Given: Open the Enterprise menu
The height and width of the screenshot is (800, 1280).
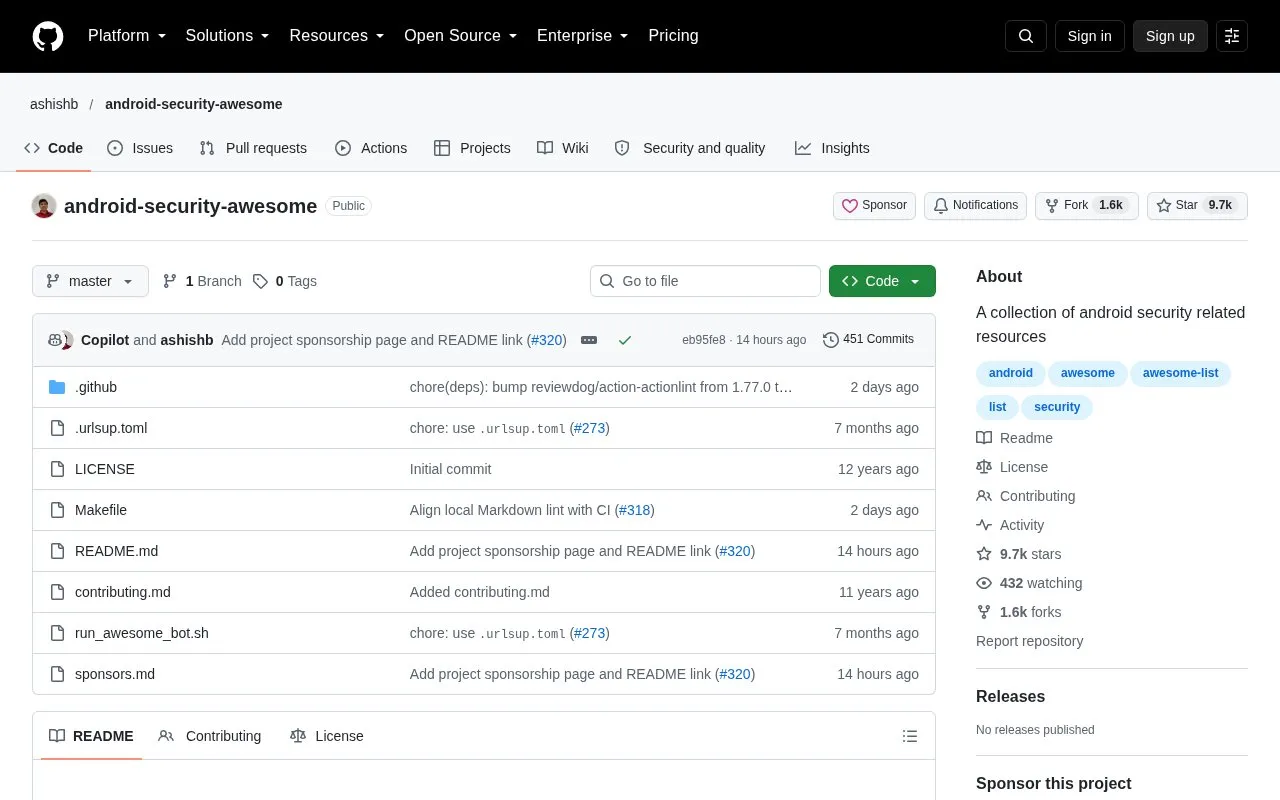Looking at the screenshot, I should coord(583,36).
